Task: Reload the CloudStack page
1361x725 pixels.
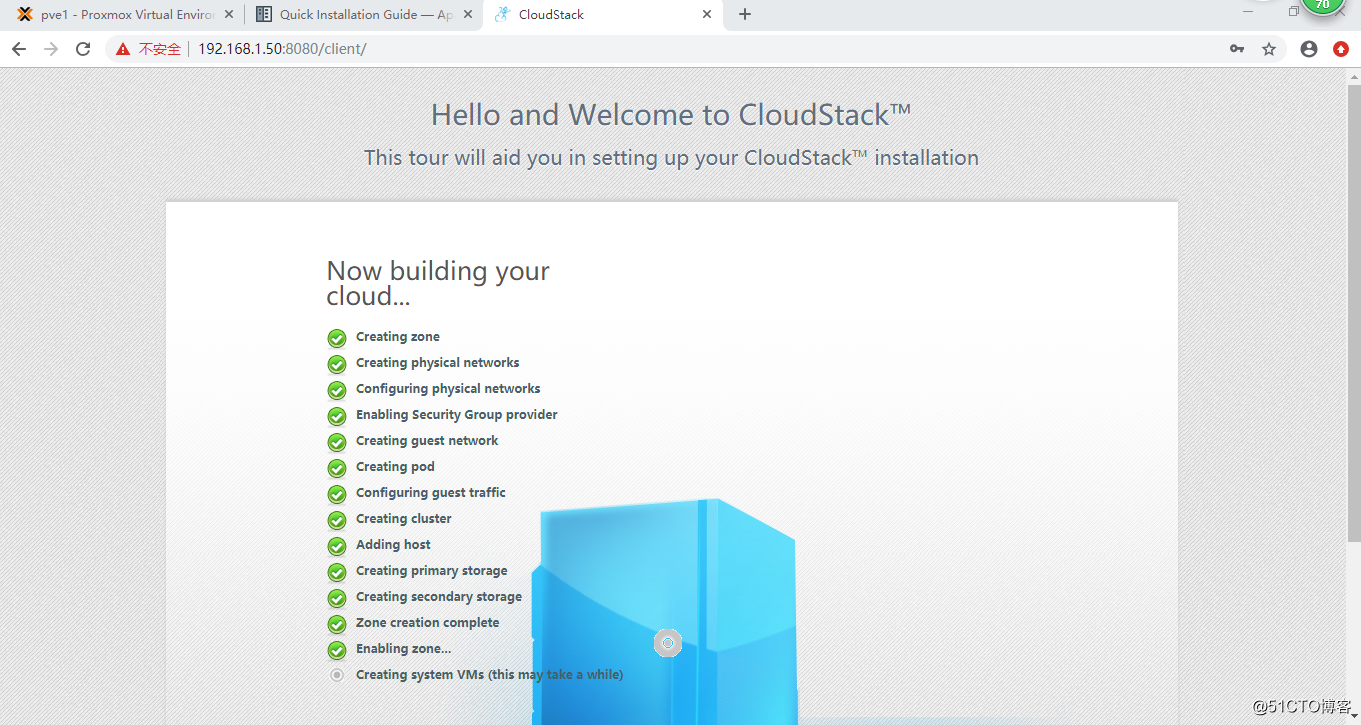Action: click(83, 49)
